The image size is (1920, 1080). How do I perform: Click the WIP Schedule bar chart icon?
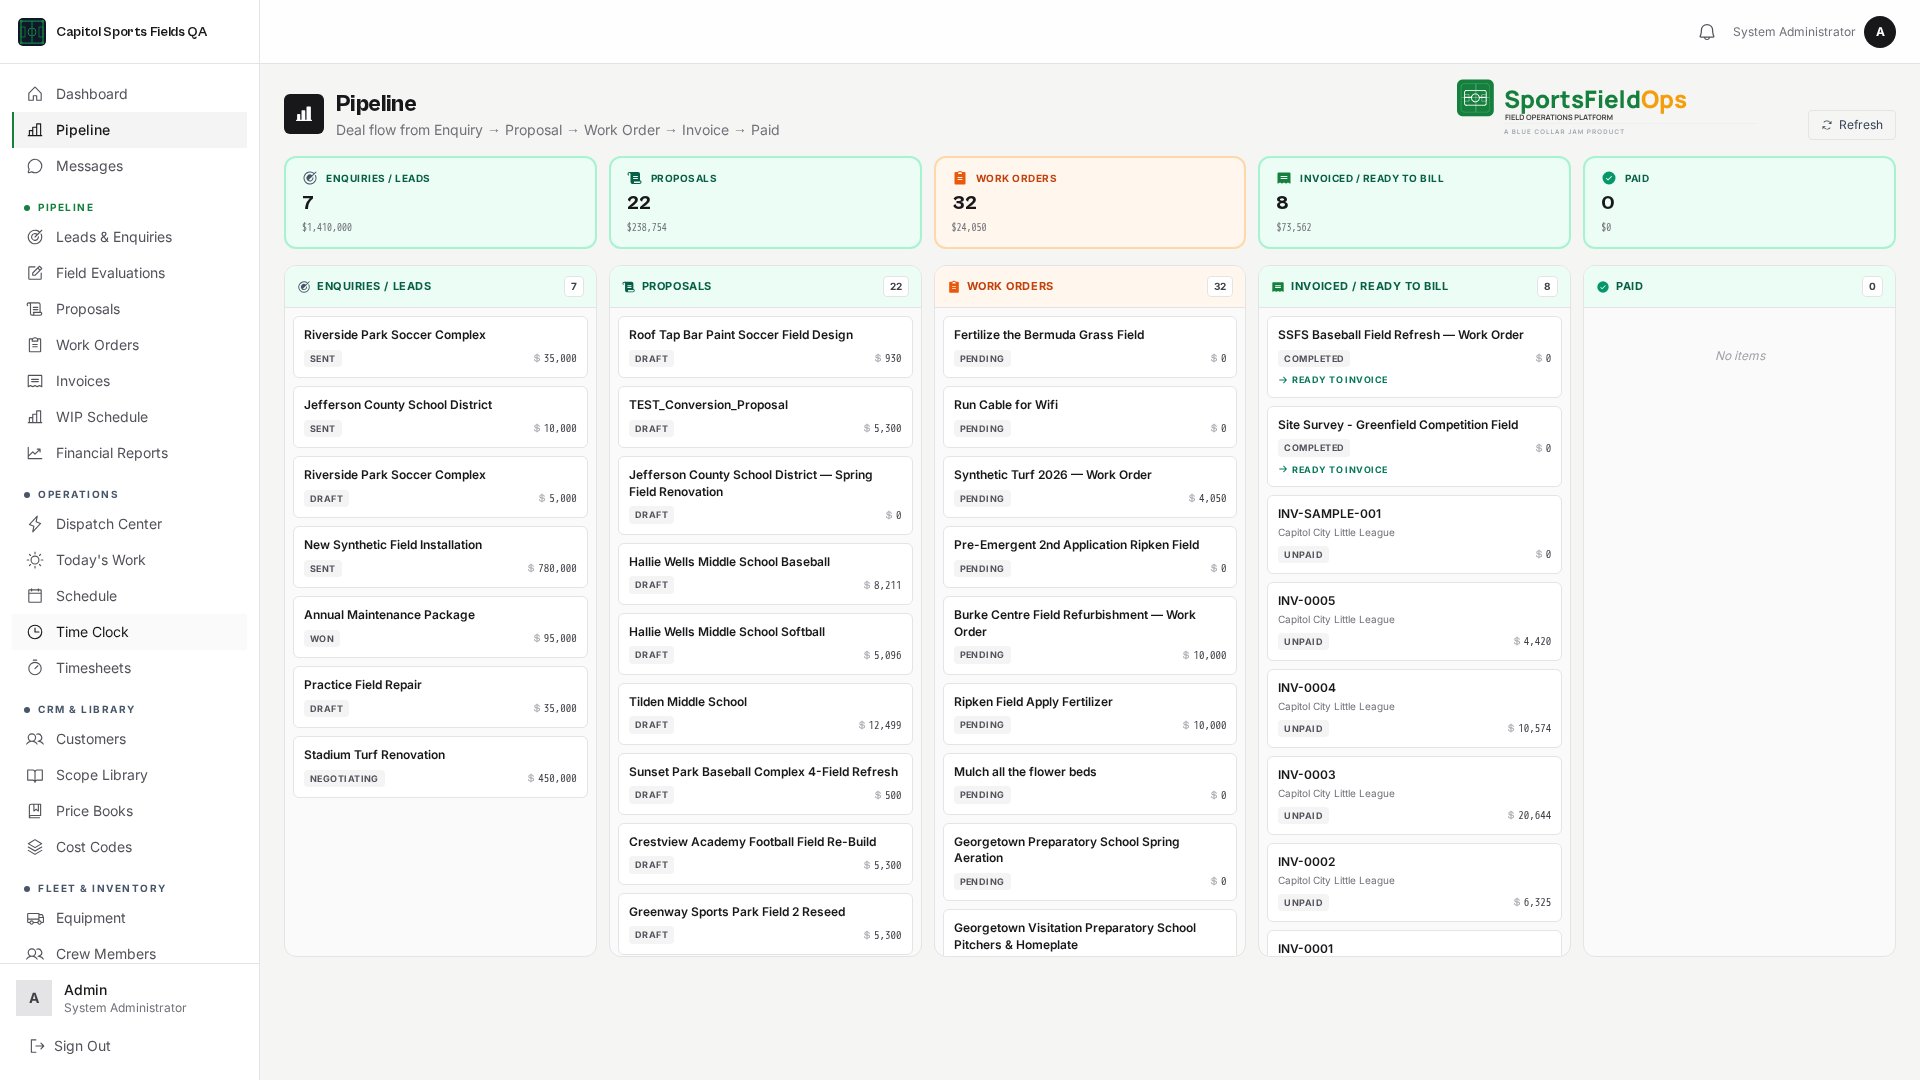coord(35,417)
